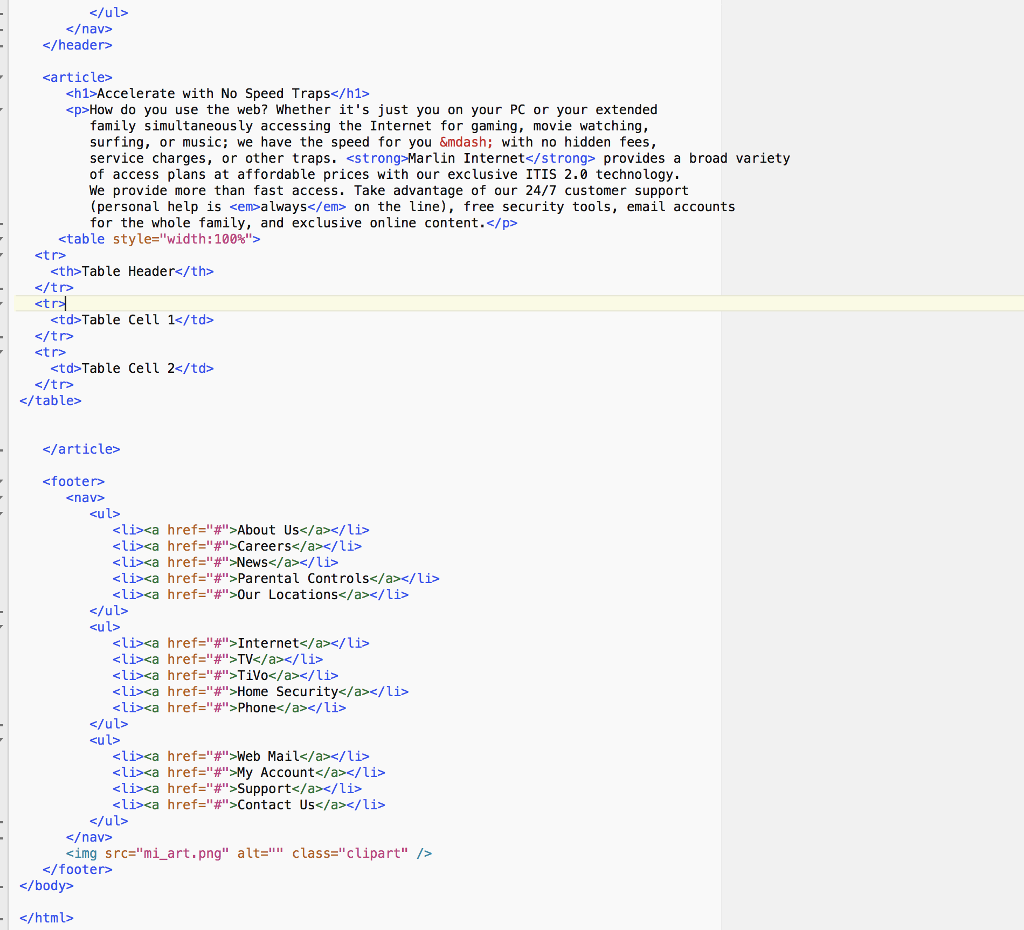Collapse the table tag fold marker

tap(3, 239)
